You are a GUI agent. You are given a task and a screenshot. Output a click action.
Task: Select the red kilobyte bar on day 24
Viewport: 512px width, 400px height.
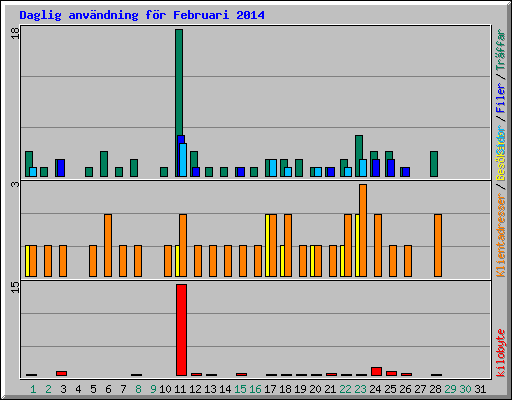(x=376, y=371)
